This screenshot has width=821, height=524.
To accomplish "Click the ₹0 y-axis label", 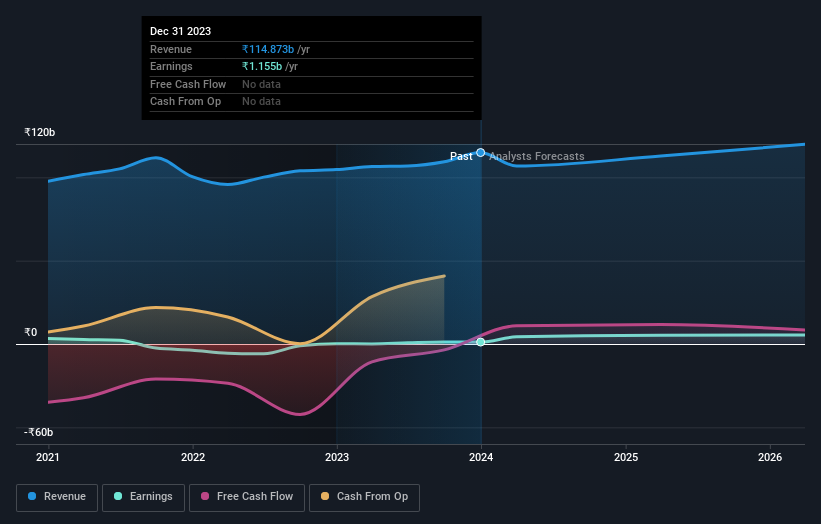I will (x=31, y=332).
